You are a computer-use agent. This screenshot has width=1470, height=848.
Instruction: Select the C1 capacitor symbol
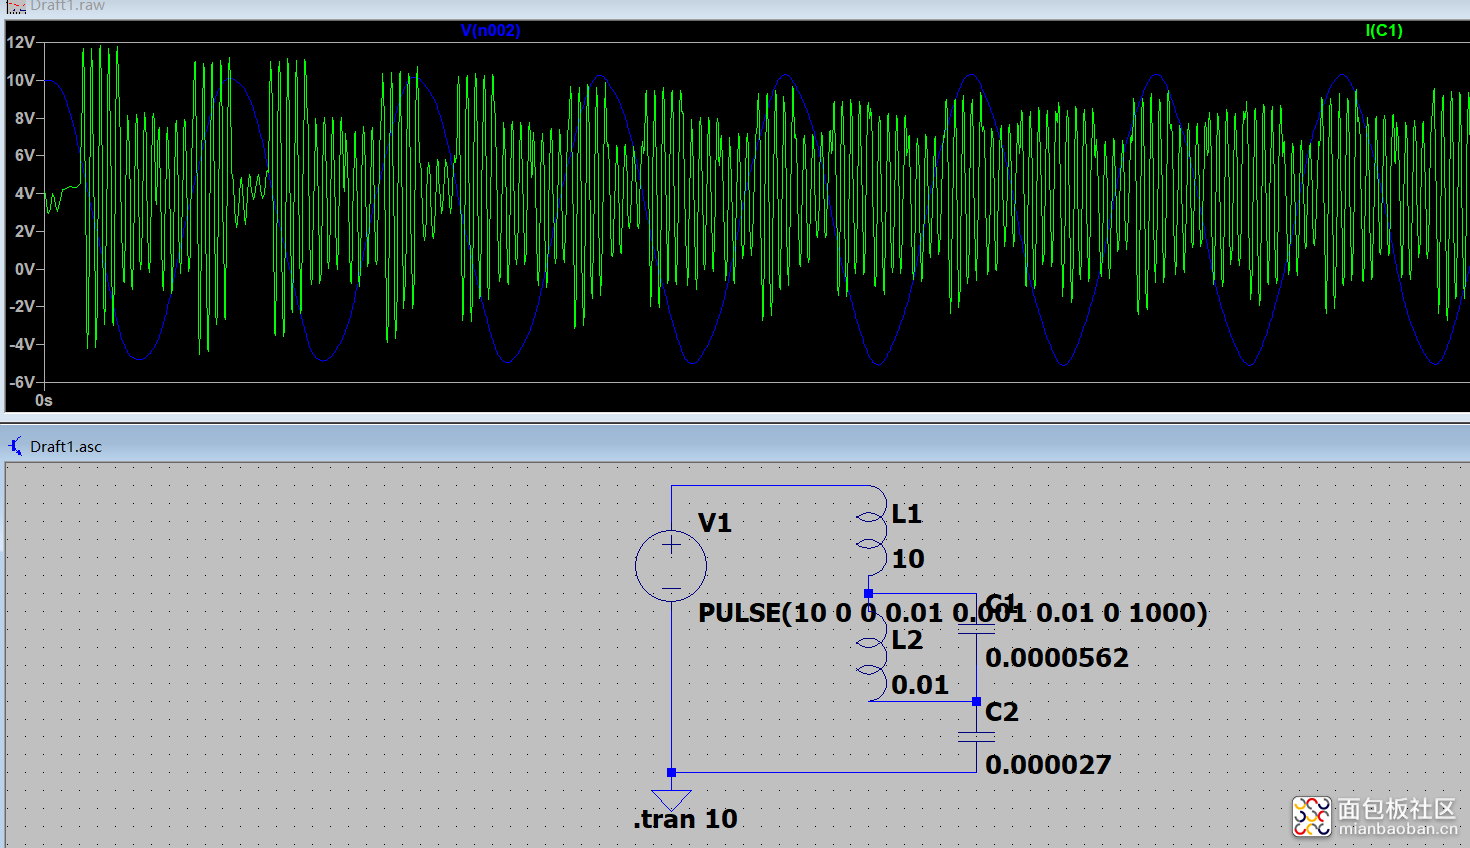click(976, 629)
